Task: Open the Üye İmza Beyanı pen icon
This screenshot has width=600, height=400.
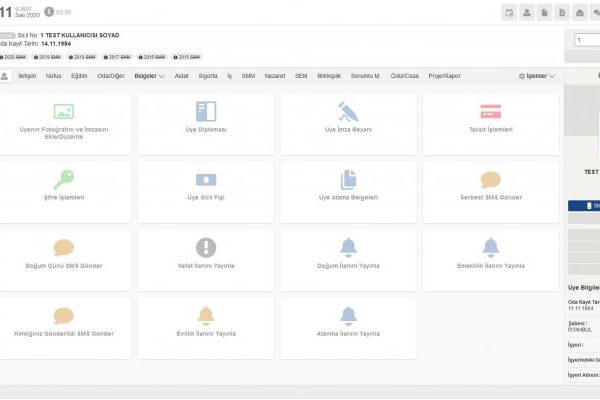Action: tap(348, 111)
